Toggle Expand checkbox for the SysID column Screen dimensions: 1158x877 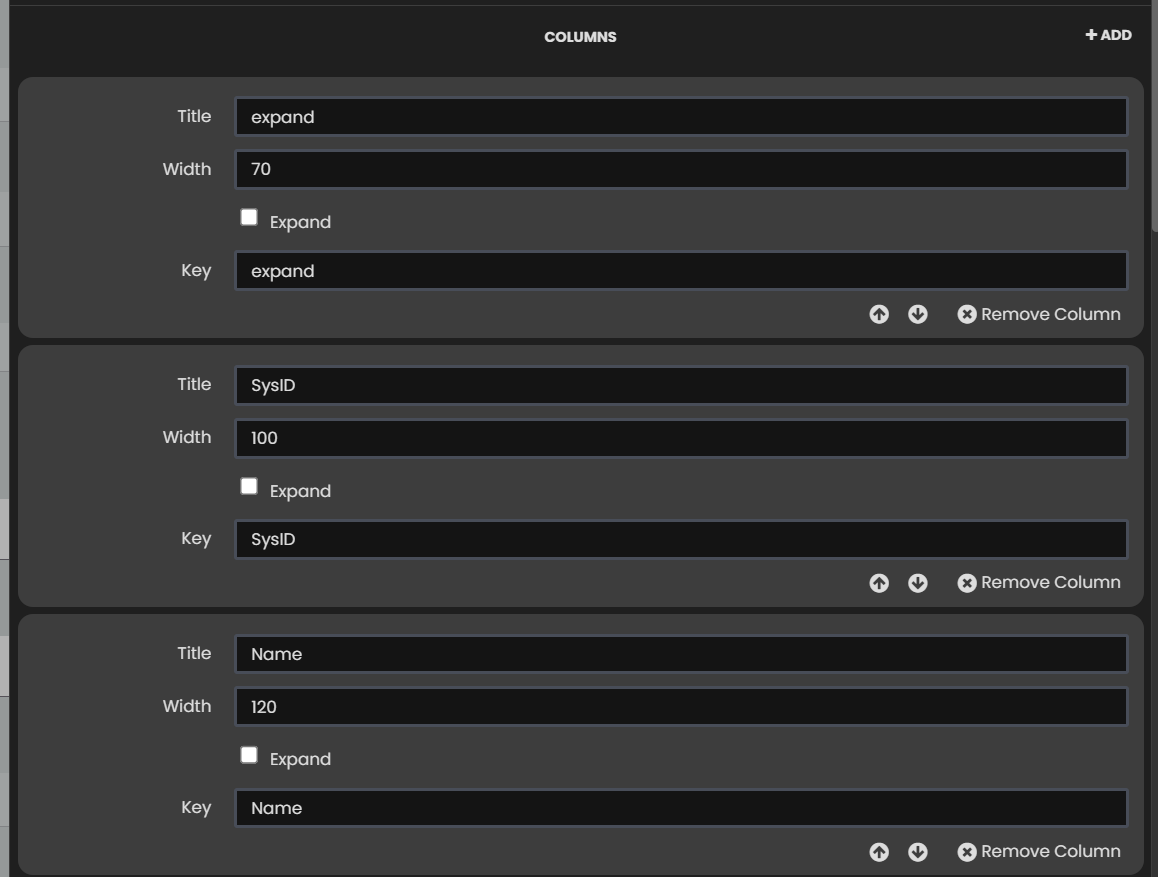[x=249, y=487]
